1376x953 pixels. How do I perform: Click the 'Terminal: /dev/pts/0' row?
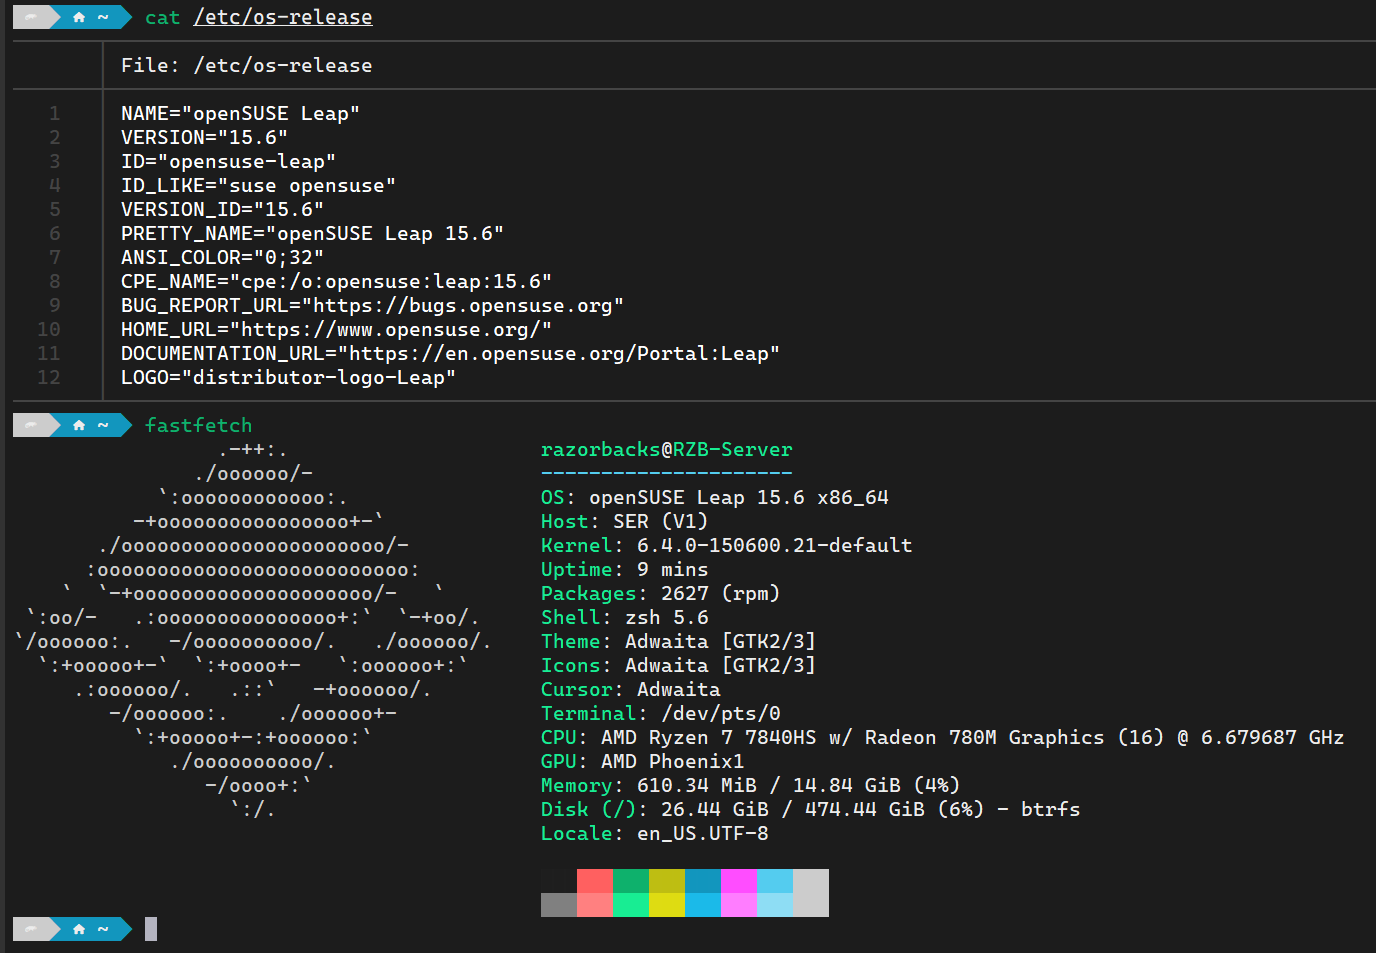(x=661, y=713)
